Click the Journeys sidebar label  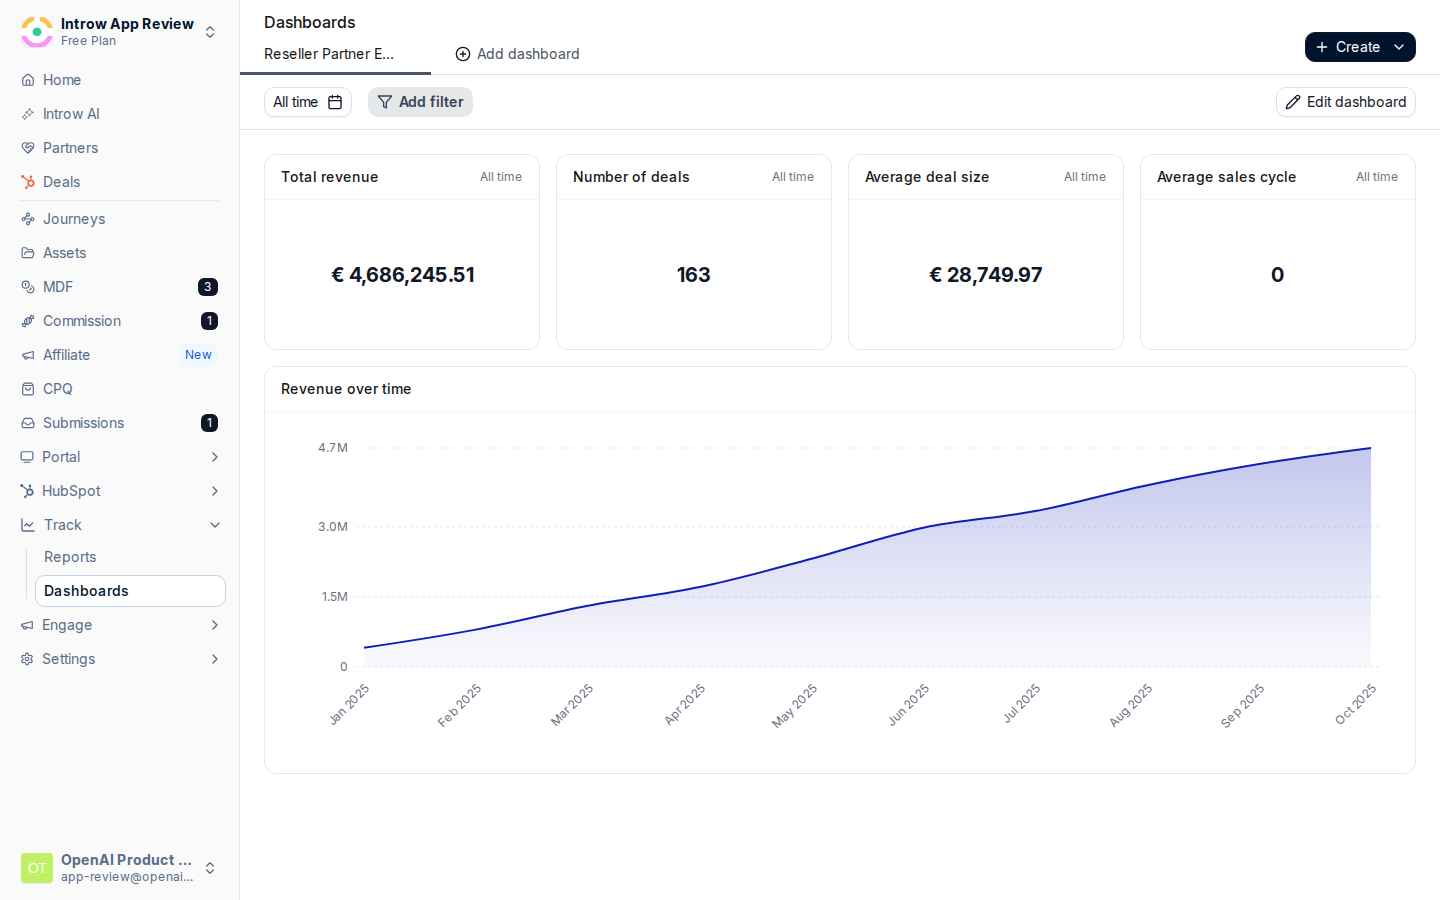(74, 219)
